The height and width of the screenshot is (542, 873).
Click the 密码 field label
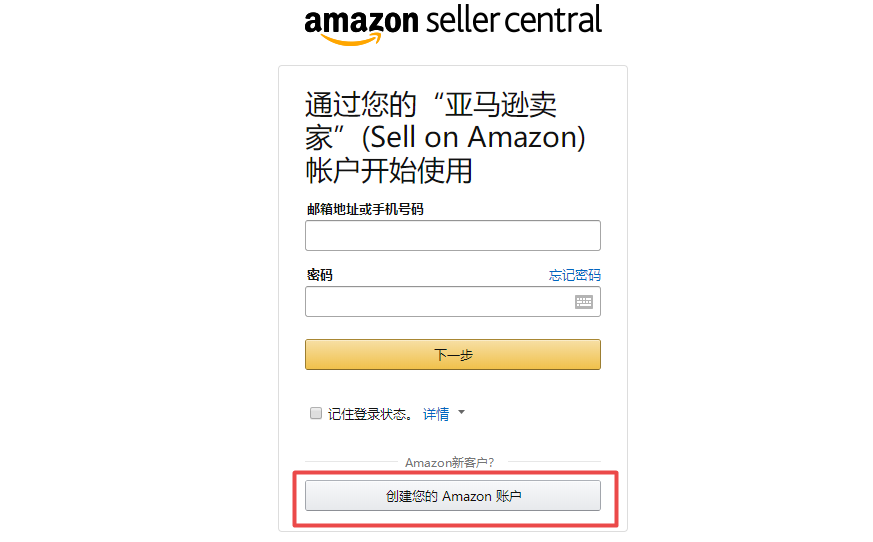coord(320,275)
